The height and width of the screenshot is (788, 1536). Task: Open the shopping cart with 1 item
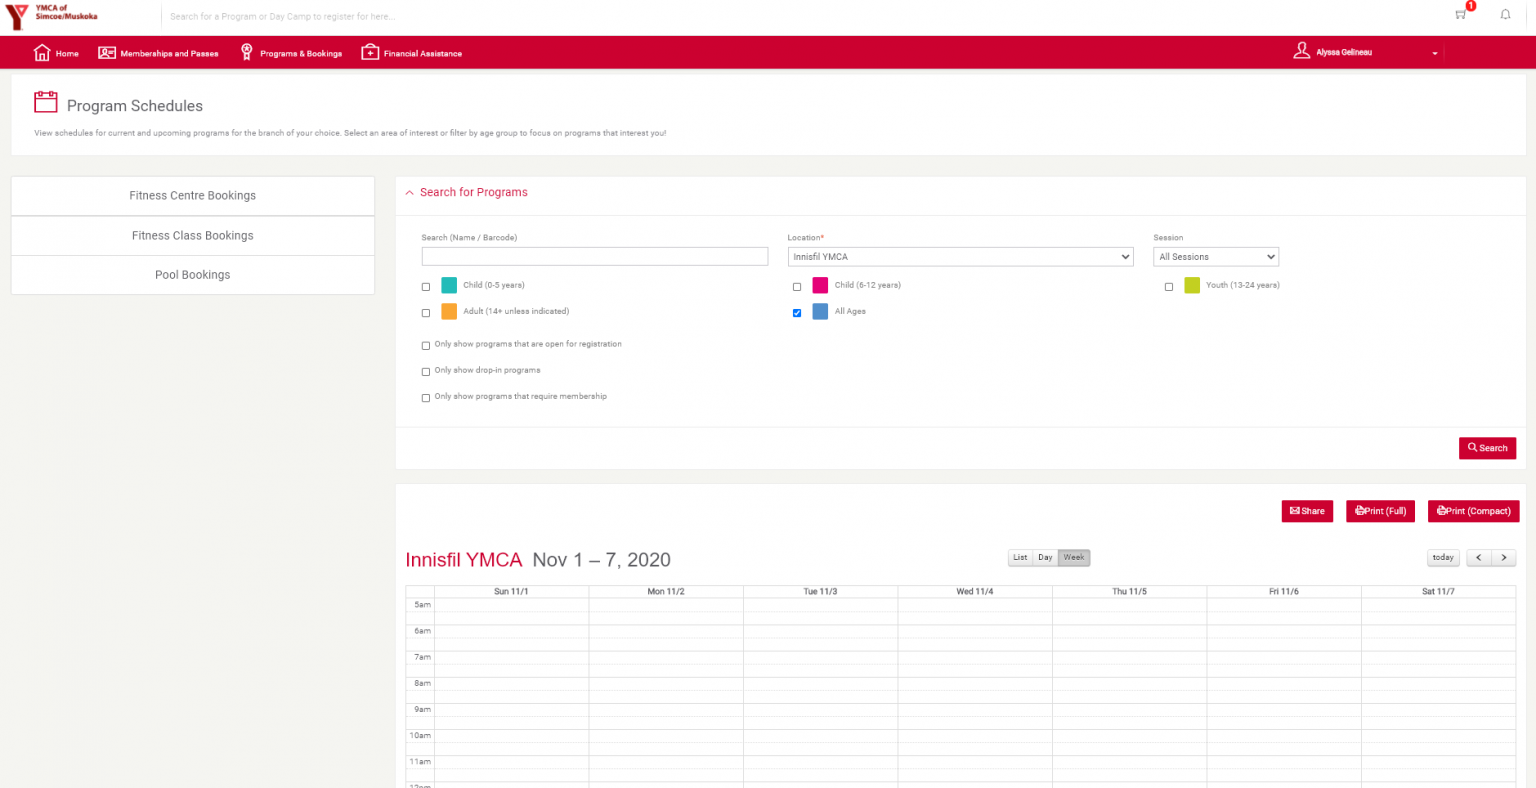1459,15
